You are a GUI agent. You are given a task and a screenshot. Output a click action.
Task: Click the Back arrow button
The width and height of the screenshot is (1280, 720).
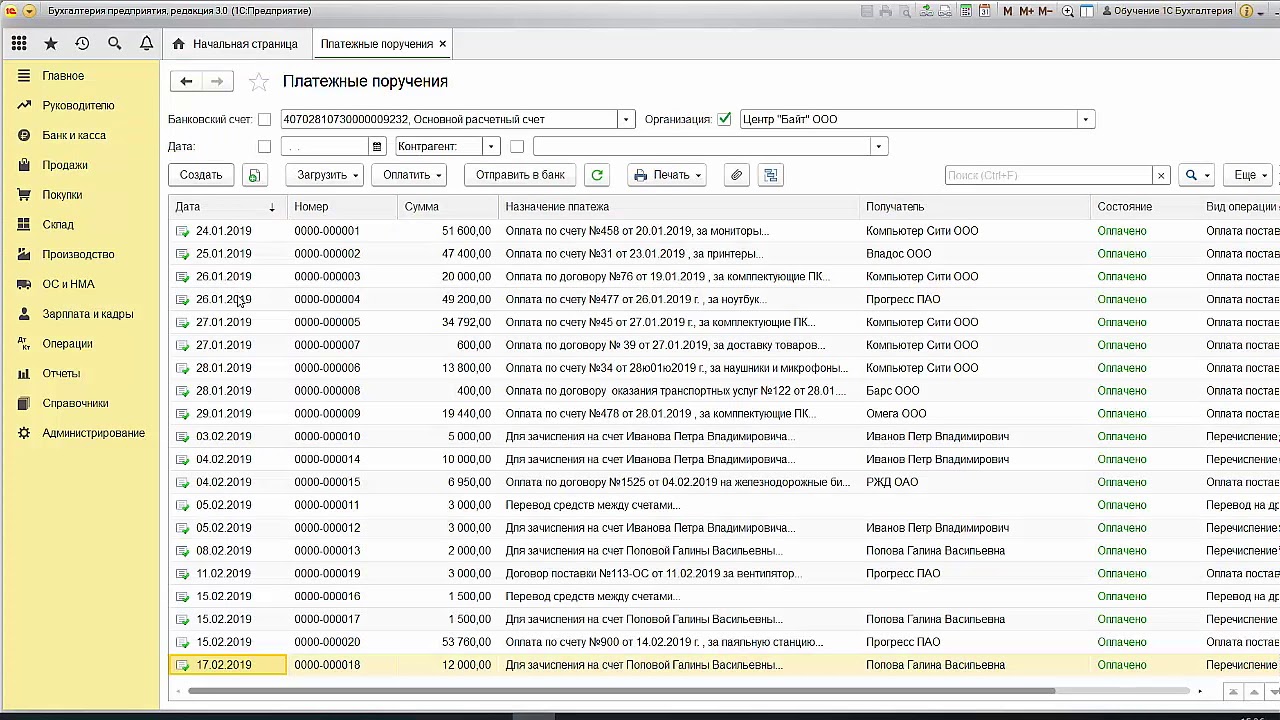coord(186,81)
